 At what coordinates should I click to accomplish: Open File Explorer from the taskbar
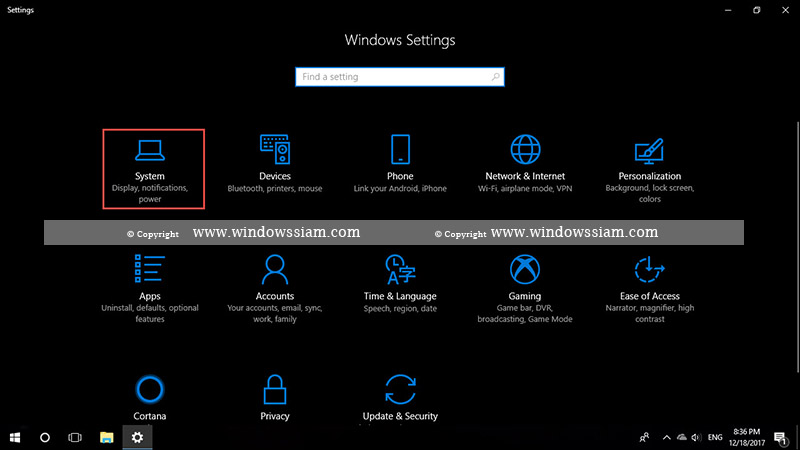tap(106, 437)
